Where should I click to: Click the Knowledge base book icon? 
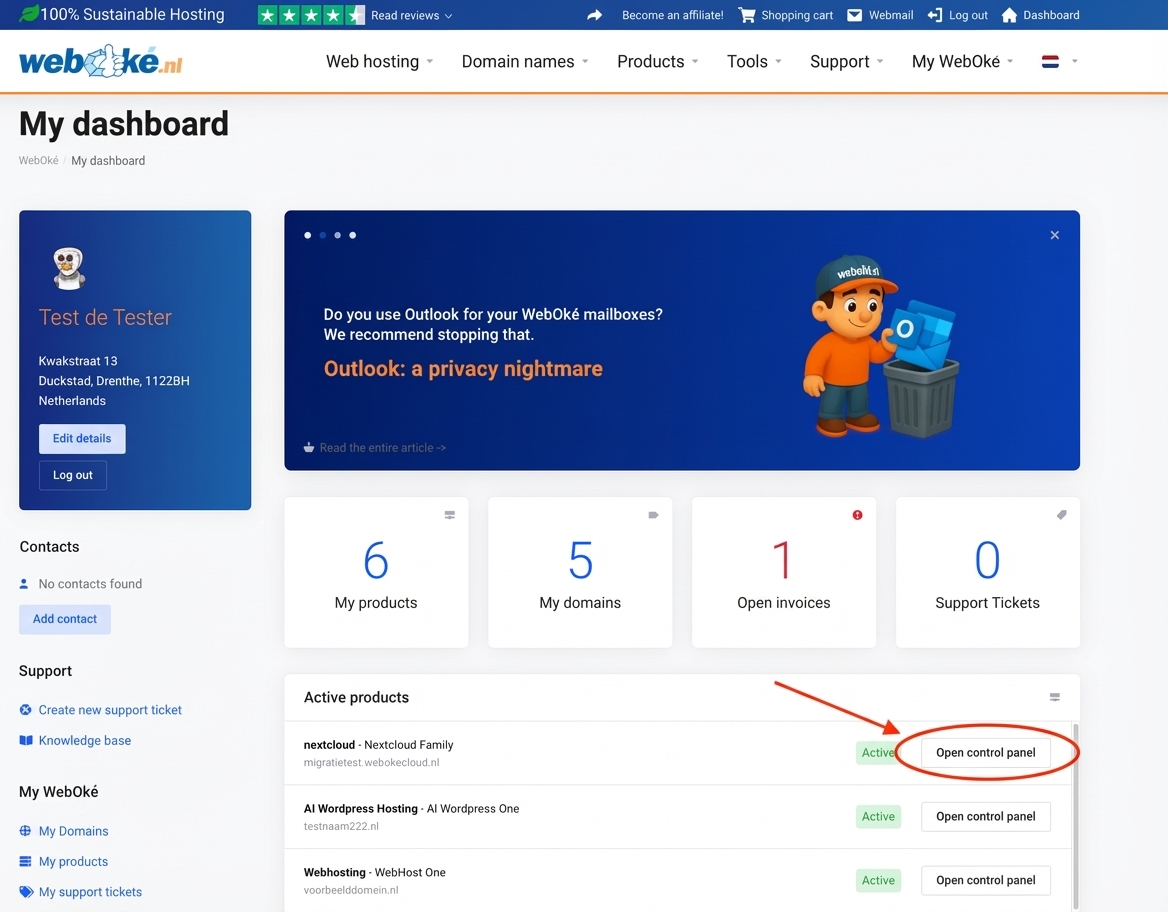tap(26, 741)
